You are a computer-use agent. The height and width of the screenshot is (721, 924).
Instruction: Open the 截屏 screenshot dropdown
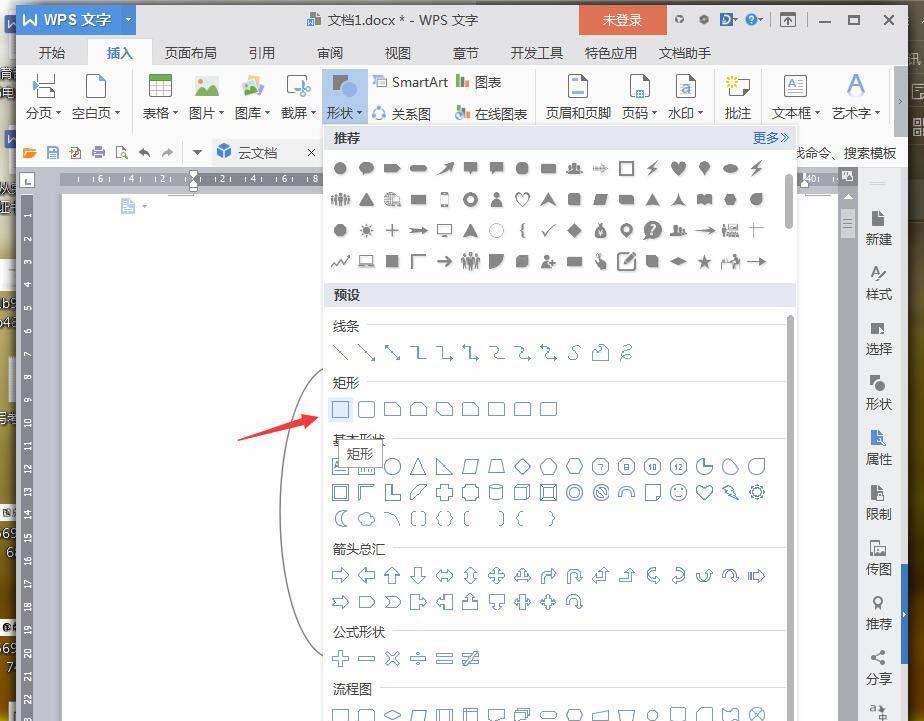point(298,97)
